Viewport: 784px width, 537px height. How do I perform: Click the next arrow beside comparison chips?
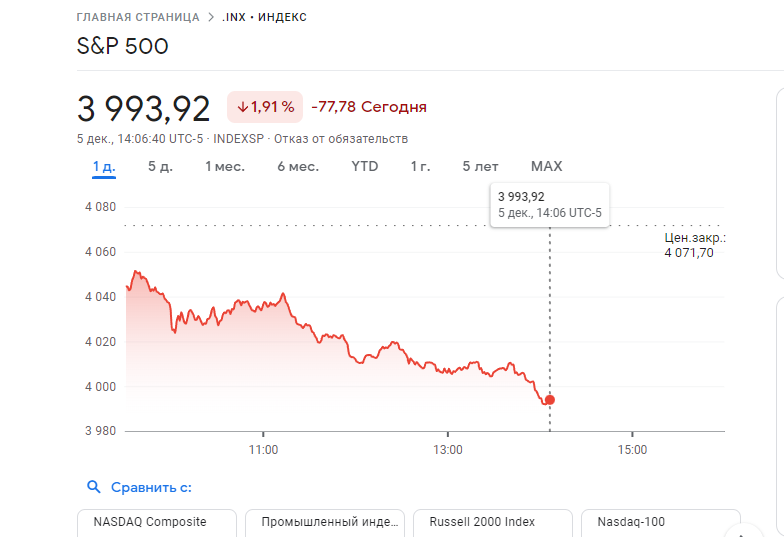(x=744, y=532)
